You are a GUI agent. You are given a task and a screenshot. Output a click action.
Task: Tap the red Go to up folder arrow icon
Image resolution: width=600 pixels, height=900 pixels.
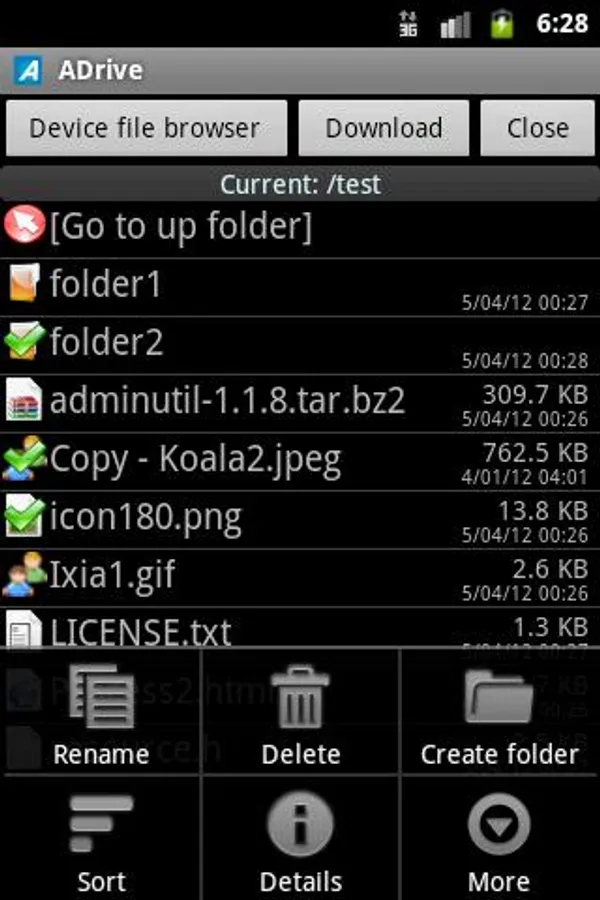tap(24, 225)
